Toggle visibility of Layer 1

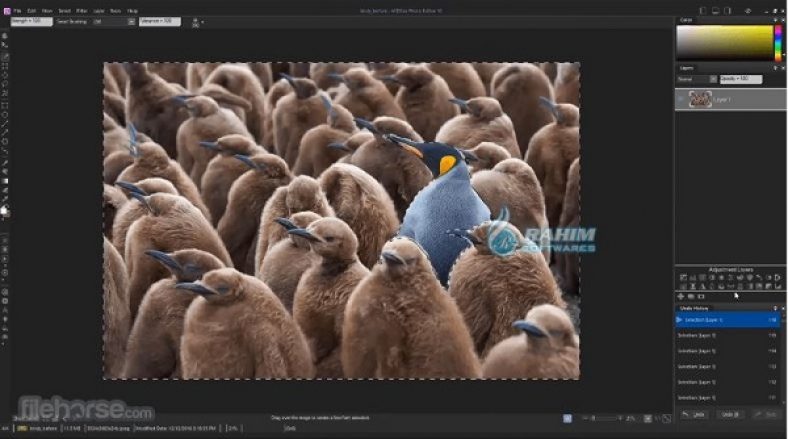[x=681, y=99]
